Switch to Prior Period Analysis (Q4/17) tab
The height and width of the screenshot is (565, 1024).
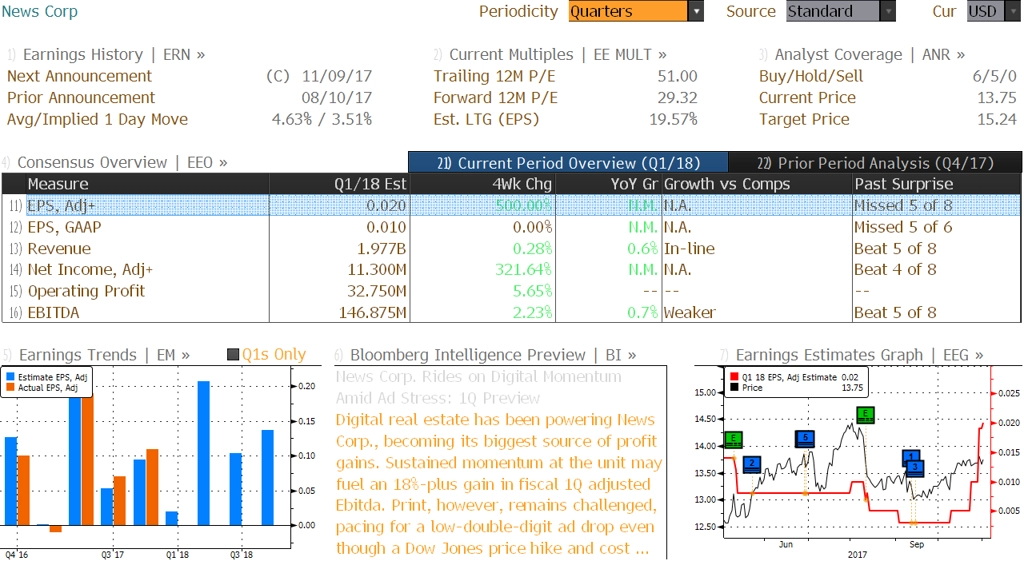(875, 163)
